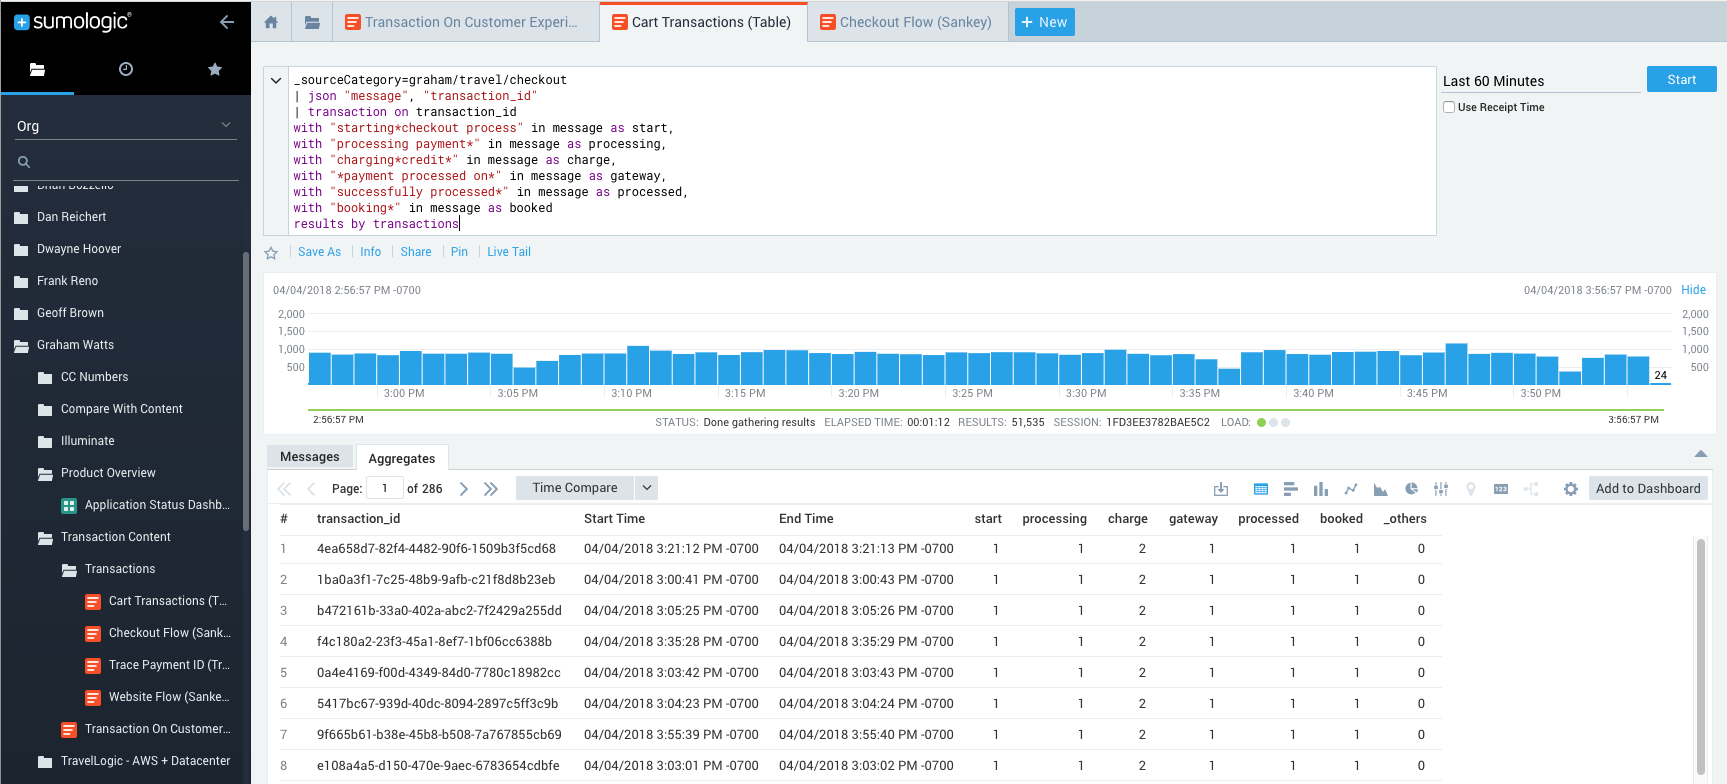Open the Recent clock tab in sidebar
Screen dimensions: 1727x784
(126, 69)
